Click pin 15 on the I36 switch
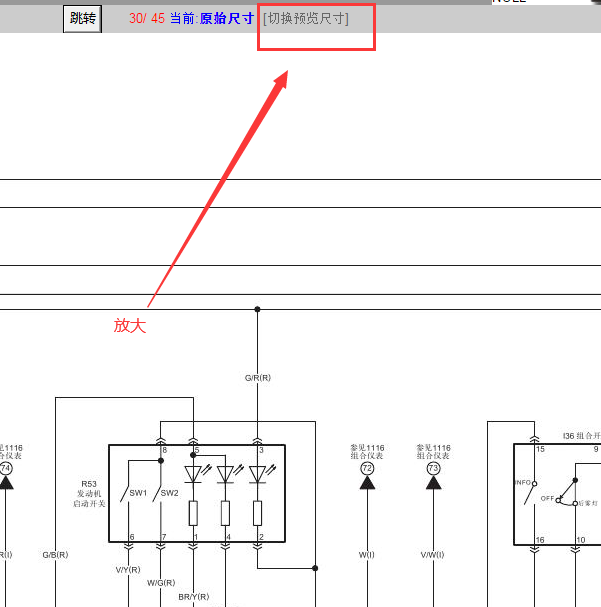 (x=540, y=449)
